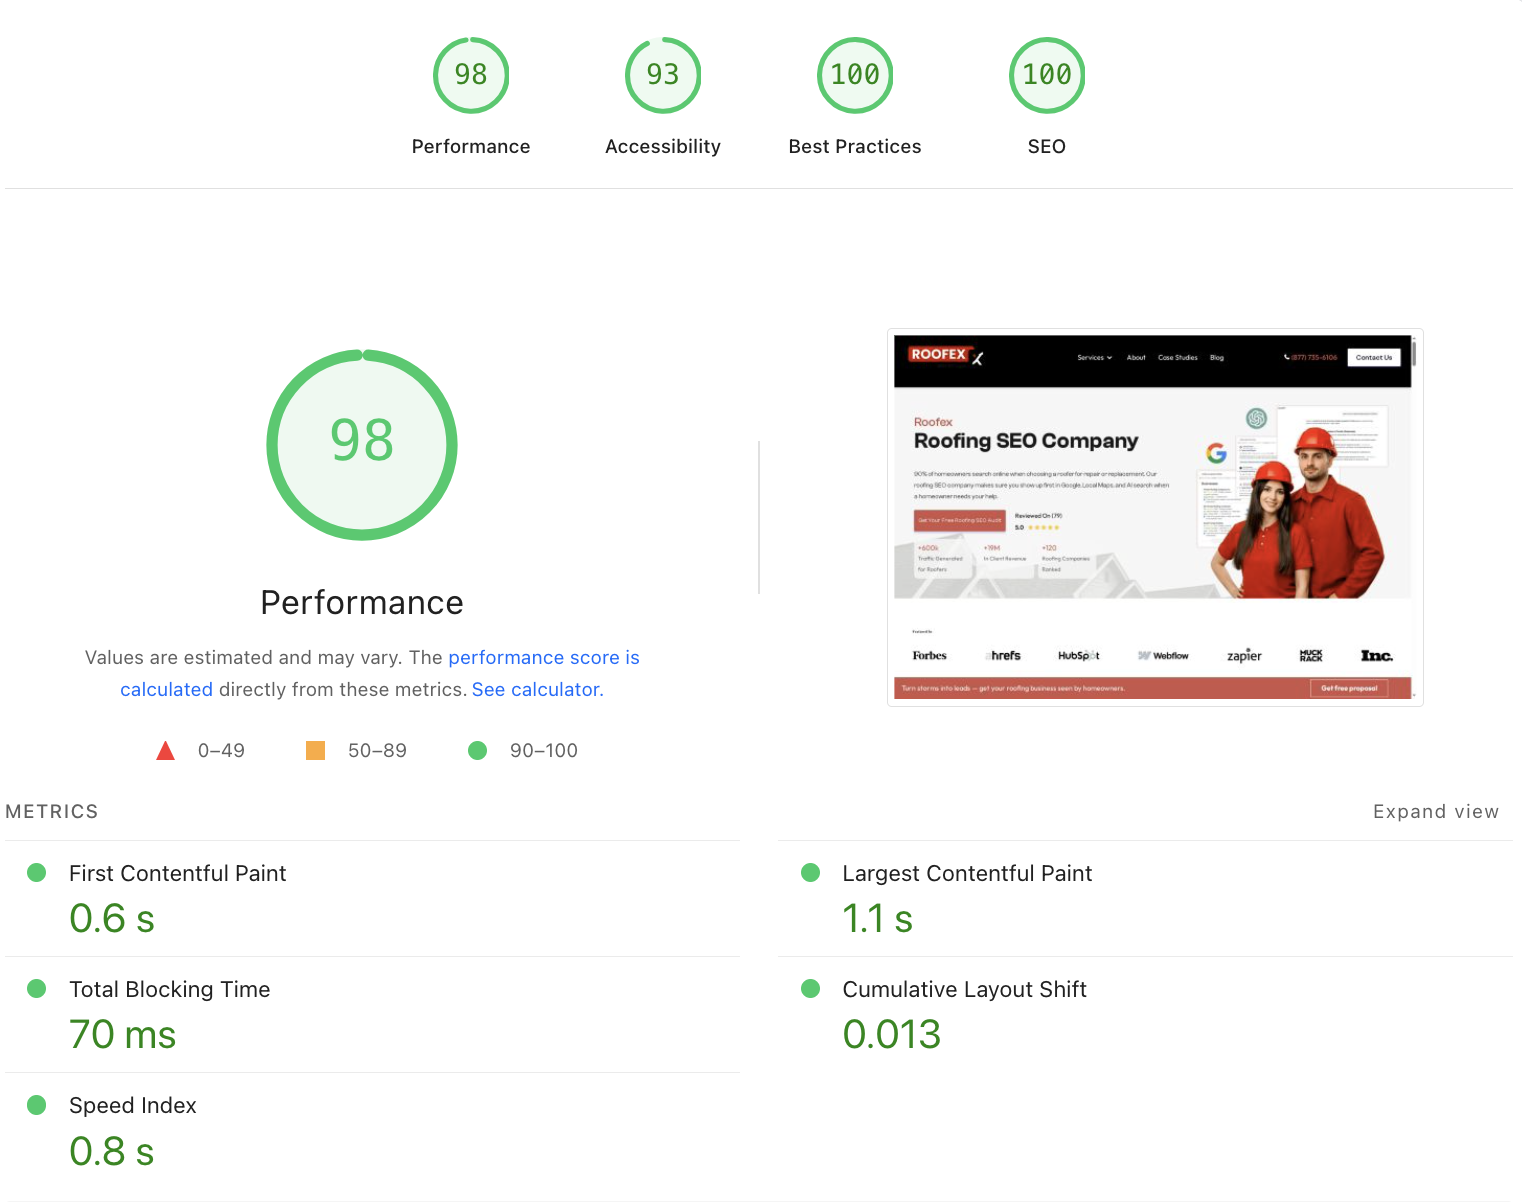
Task: Click the Accessibility 93 score gauge
Action: (x=663, y=75)
